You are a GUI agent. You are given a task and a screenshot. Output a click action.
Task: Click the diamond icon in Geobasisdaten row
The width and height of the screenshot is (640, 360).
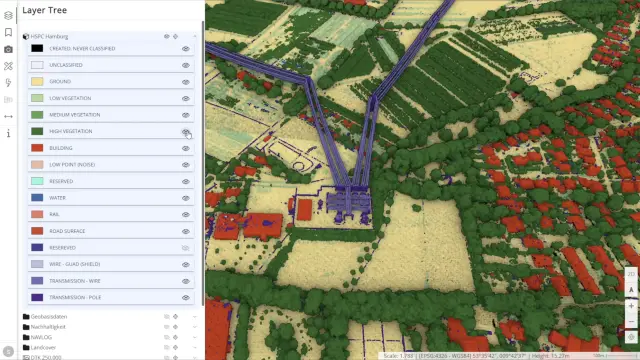click(x=176, y=316)
